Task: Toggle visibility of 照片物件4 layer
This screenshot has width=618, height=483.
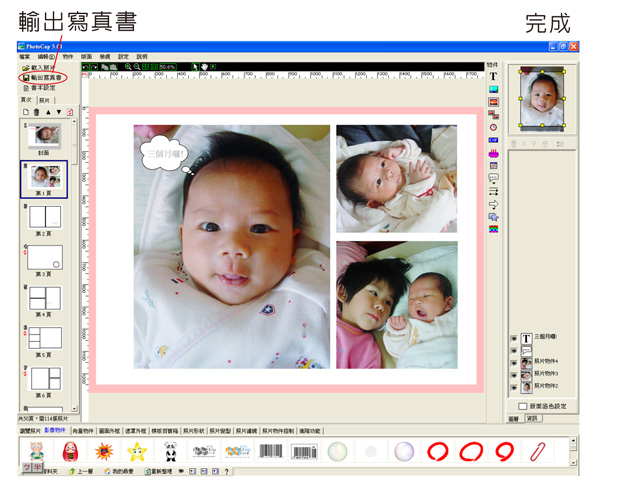Action: [514, 363]
